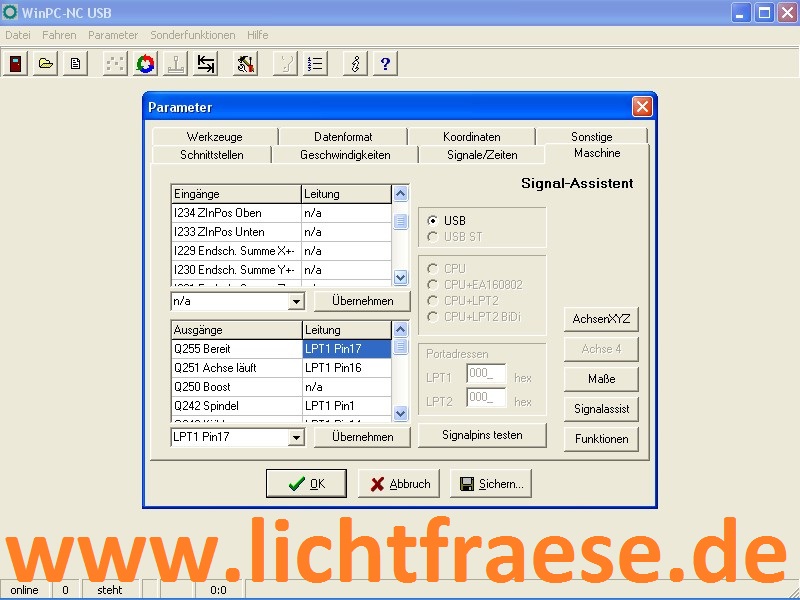Click the Signalassist button
The width and height of the screenshot is (800, 600).
coord(601,409)
